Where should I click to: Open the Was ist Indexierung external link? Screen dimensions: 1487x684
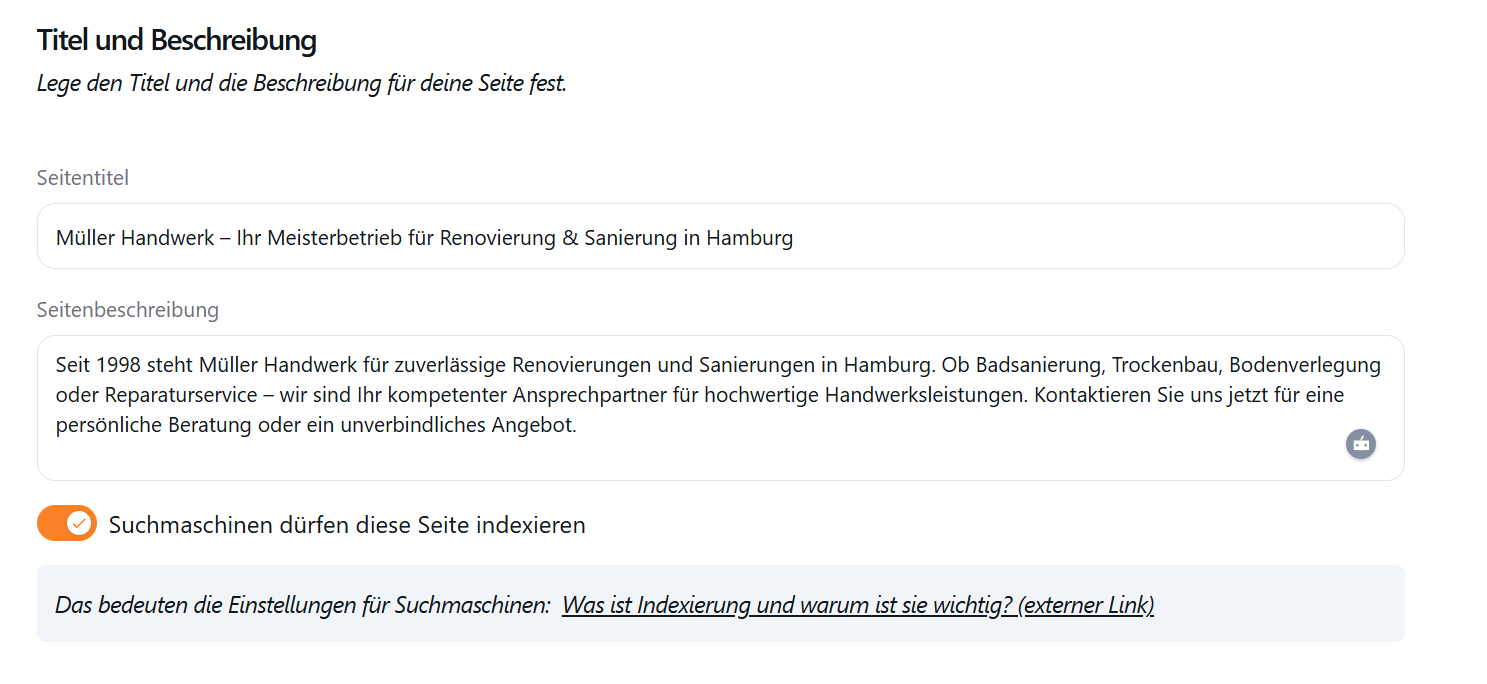(858, 605)
